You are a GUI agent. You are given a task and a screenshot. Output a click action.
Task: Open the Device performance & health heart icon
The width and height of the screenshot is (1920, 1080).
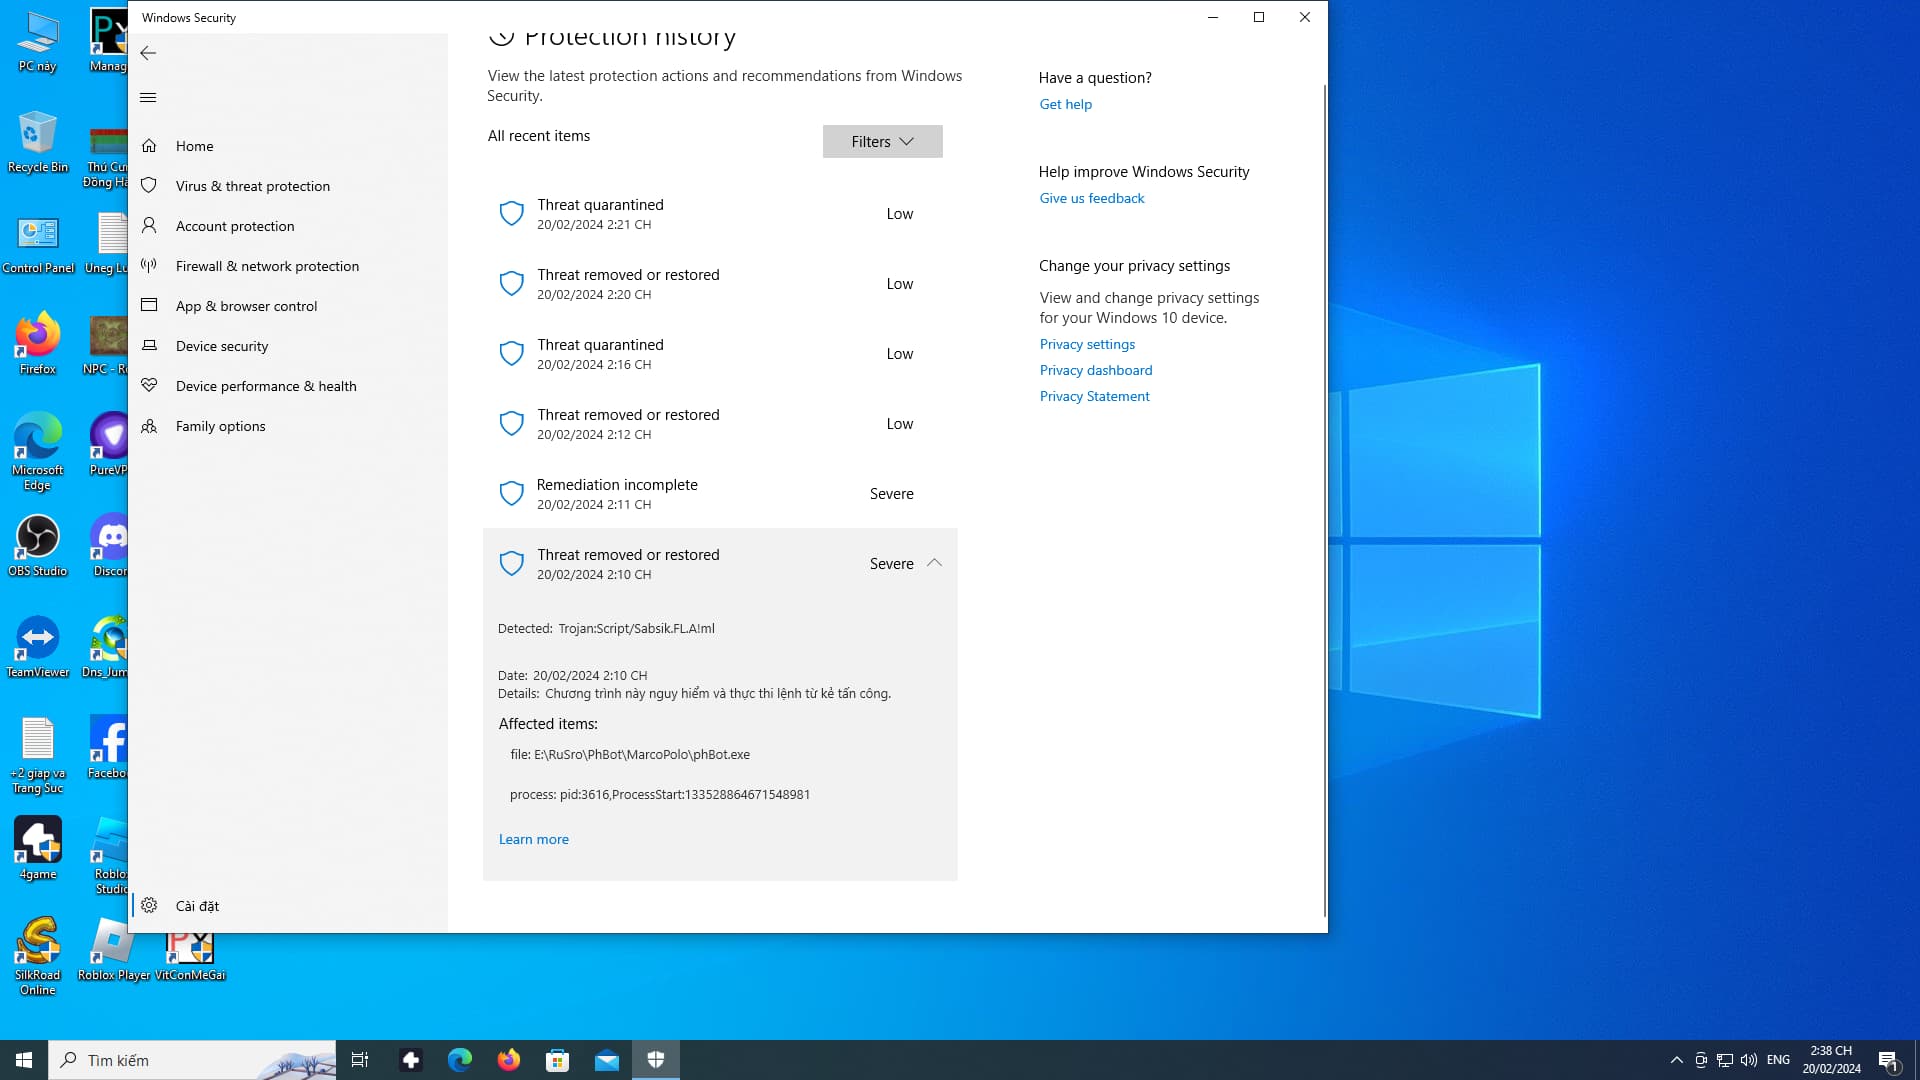tap(149, 386)
